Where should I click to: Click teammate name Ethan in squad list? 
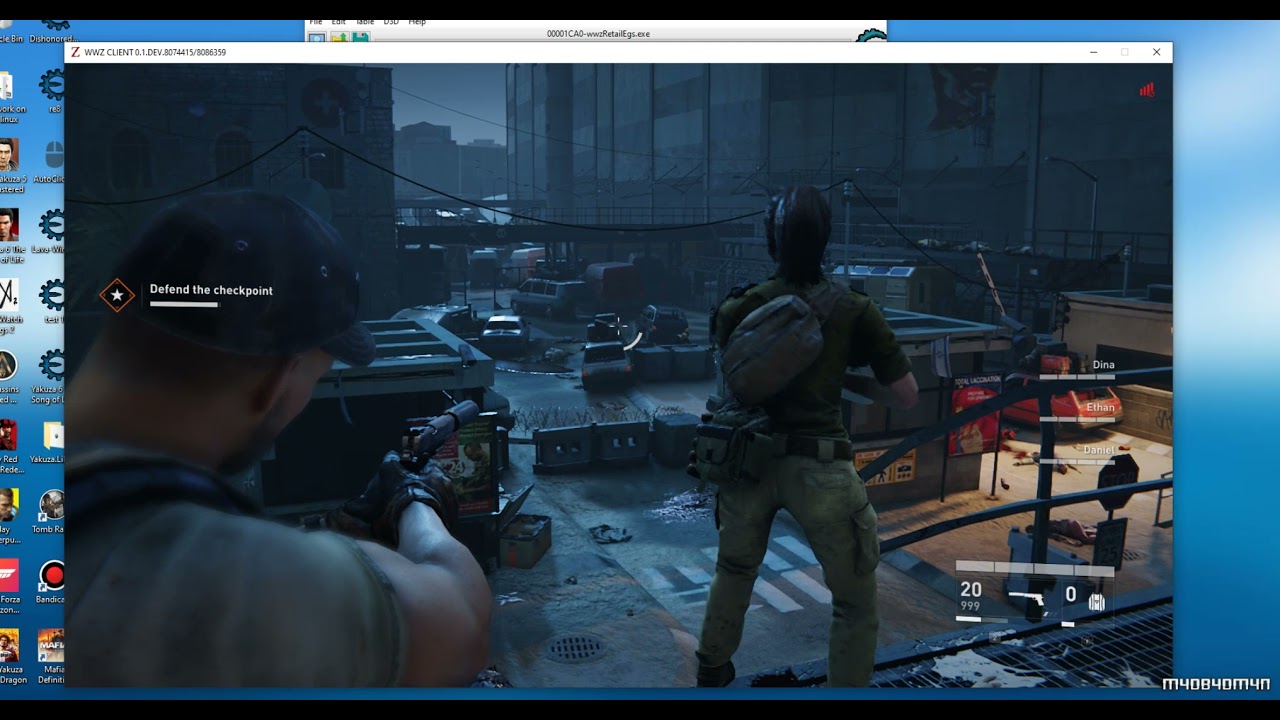pyautogui.click(x=1100, y=407)
